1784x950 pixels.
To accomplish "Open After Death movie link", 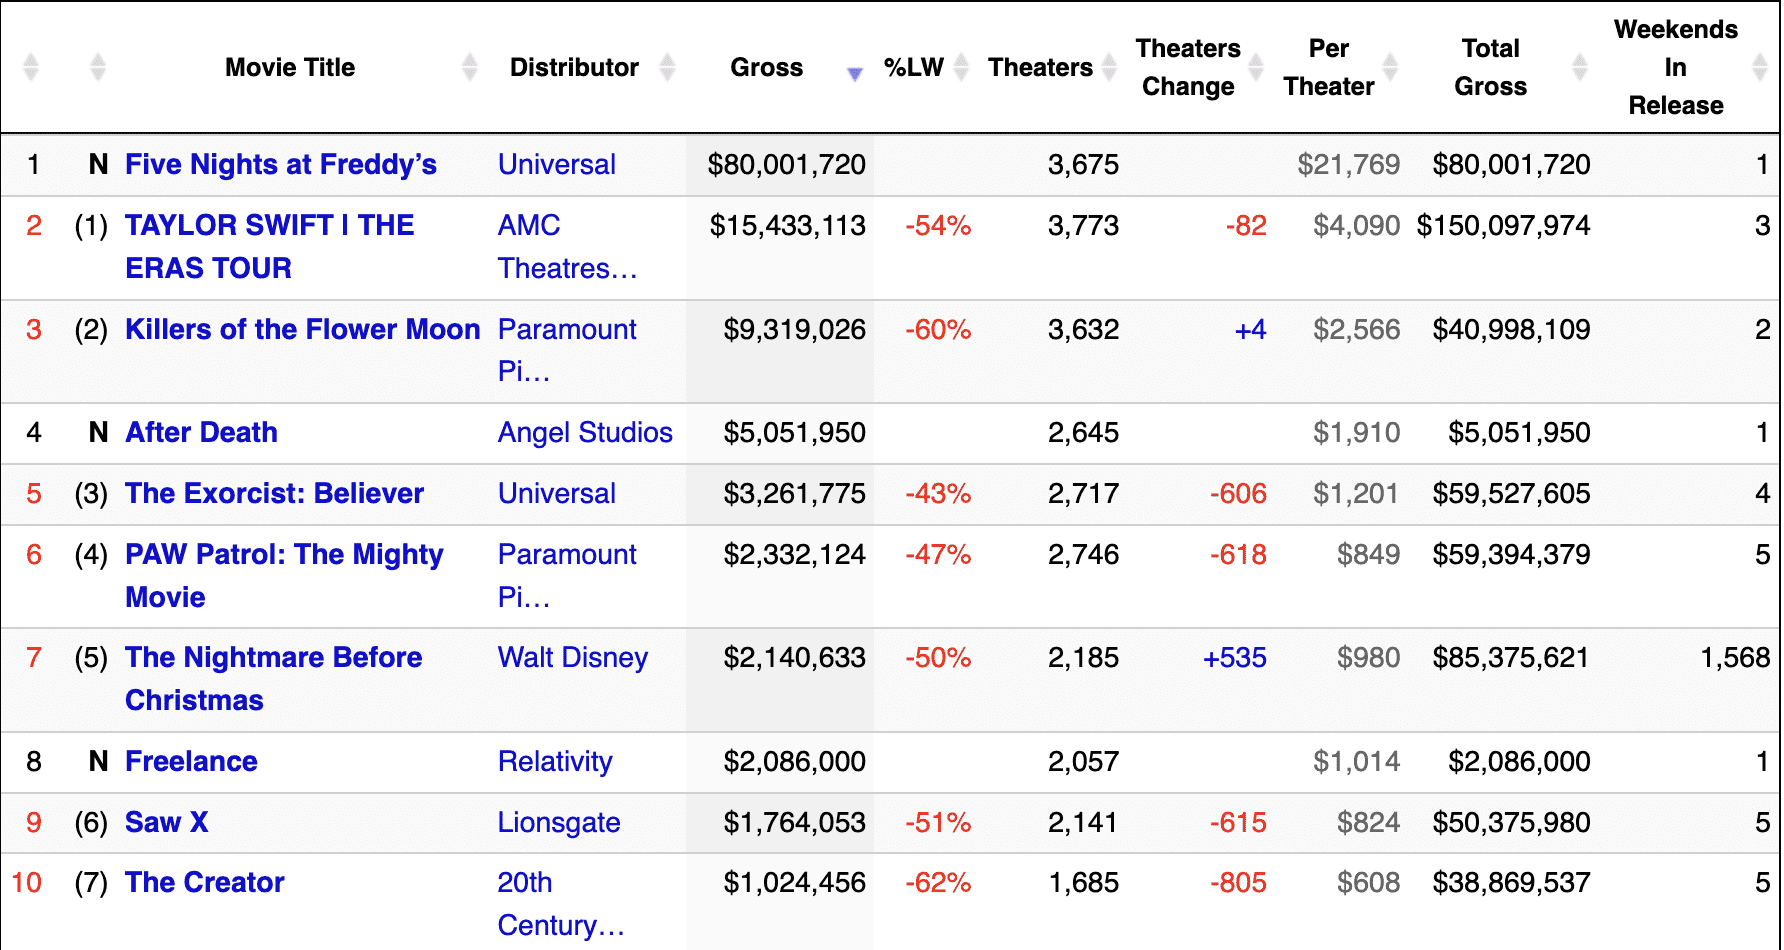I will pos(201,432).
